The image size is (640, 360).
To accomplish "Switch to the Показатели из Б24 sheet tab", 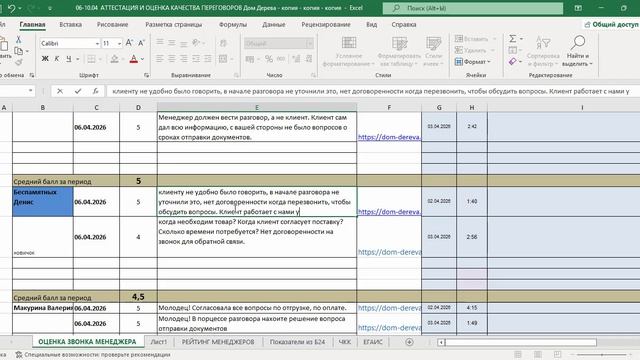I will [297, 342].
